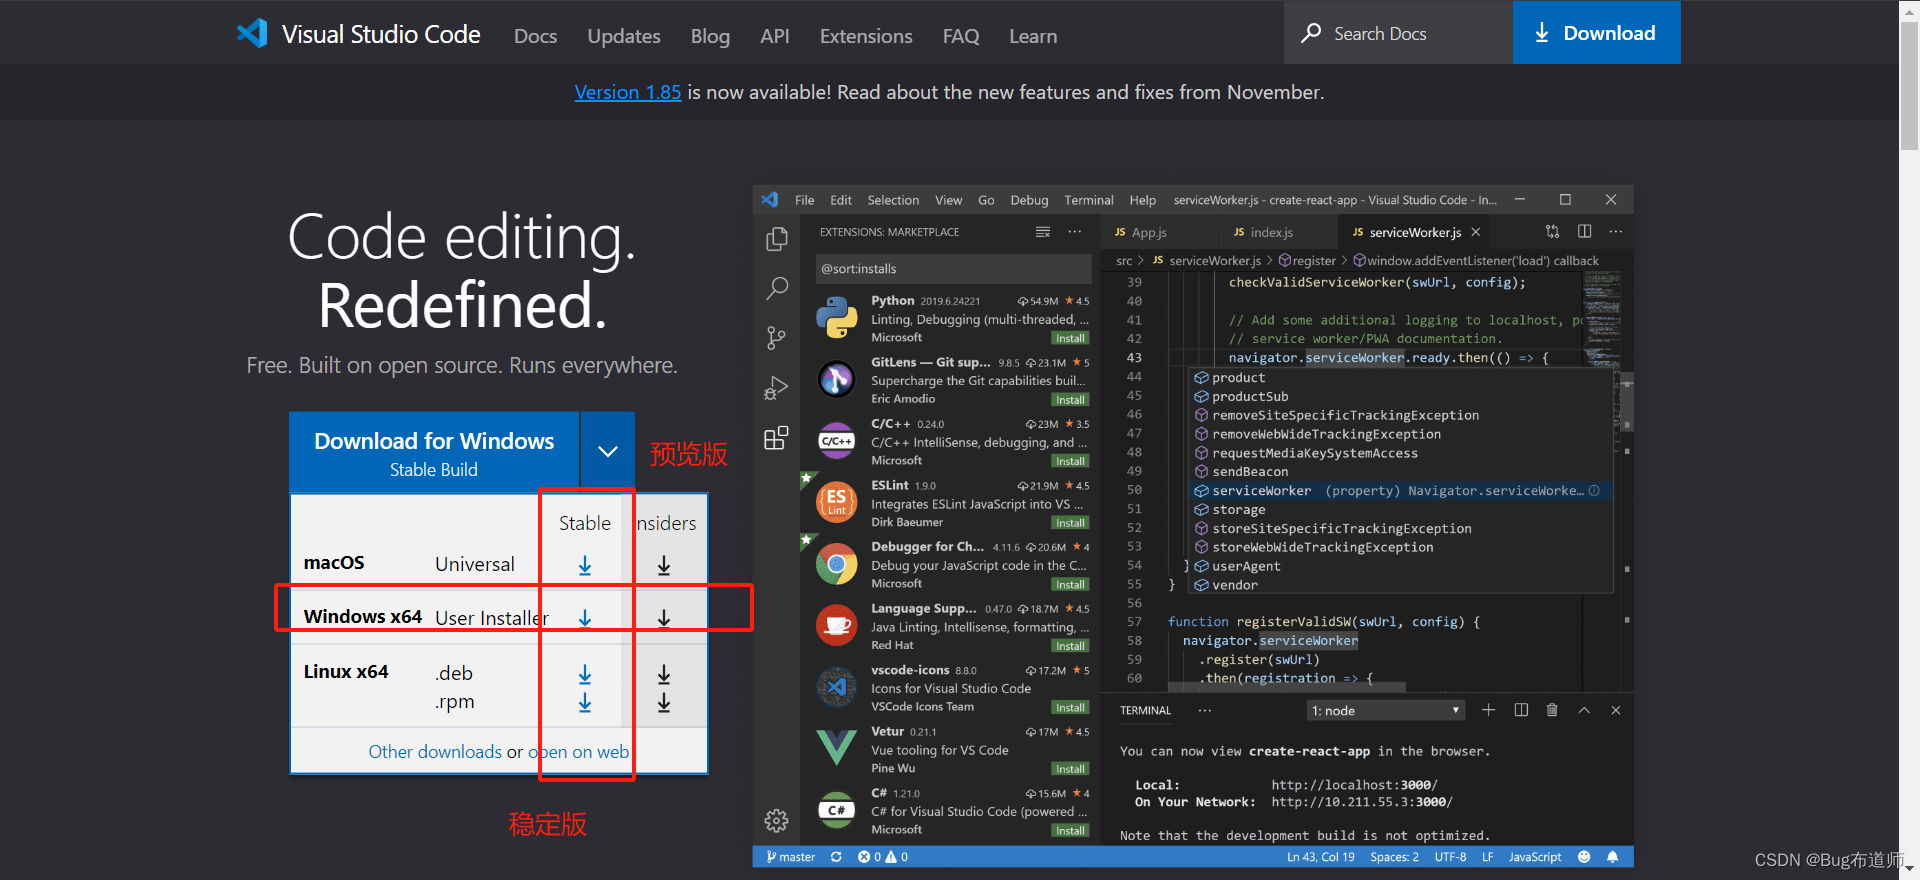Screen dimensions: 1920x880
Task: Click the master branch in status bar
Action: pos(790,857)
